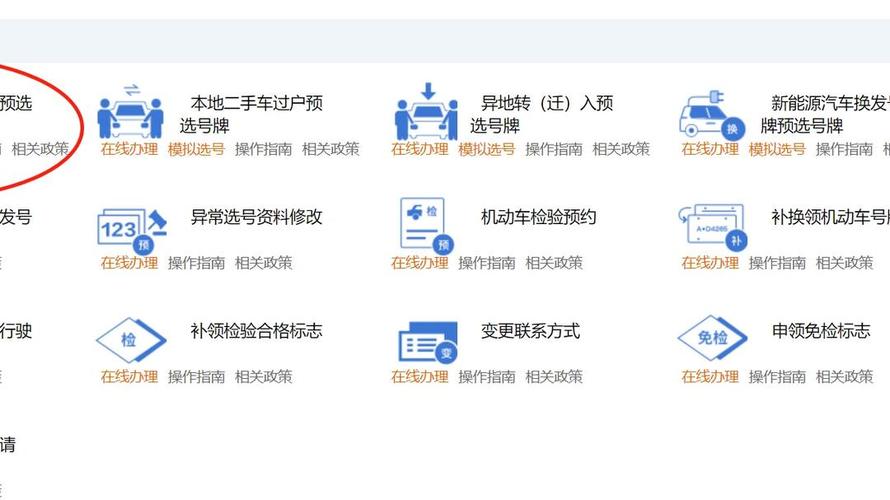890x500 pixels.
Task: Open 相关政策 for 申领免检标志
Action: pyautogui.click(x=844, y=376)
